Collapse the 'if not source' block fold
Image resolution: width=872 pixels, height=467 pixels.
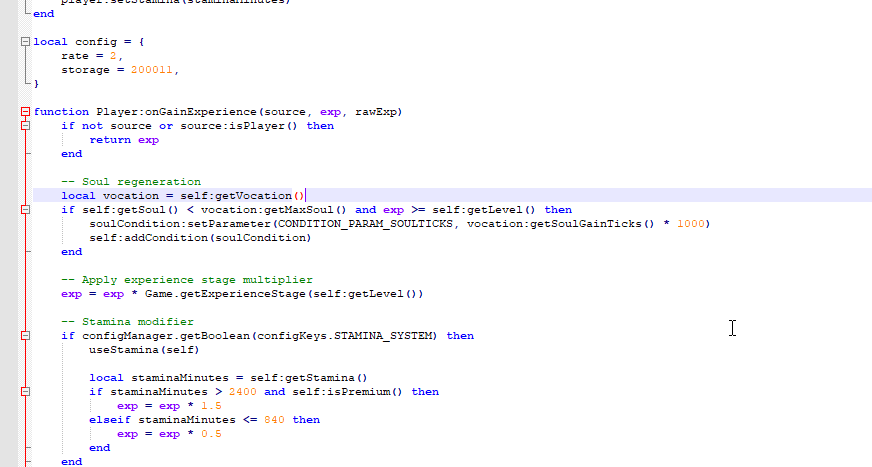(25, 126)
